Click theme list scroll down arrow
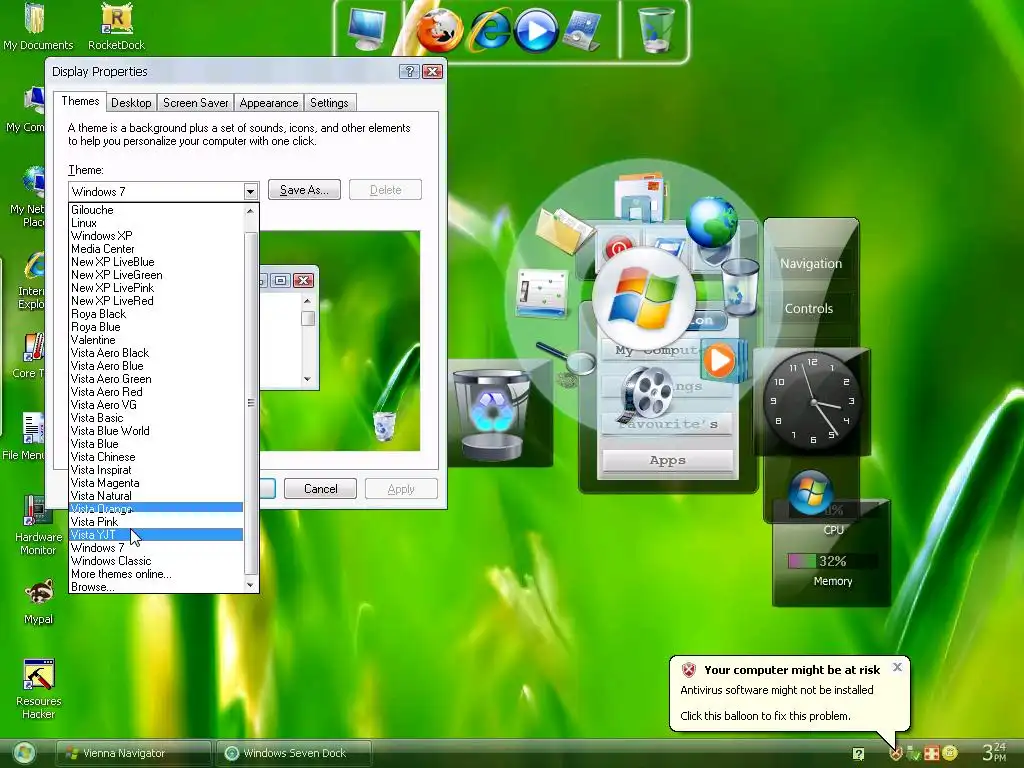This screenshot has width=1024, height=768. (x=250, y=585)
